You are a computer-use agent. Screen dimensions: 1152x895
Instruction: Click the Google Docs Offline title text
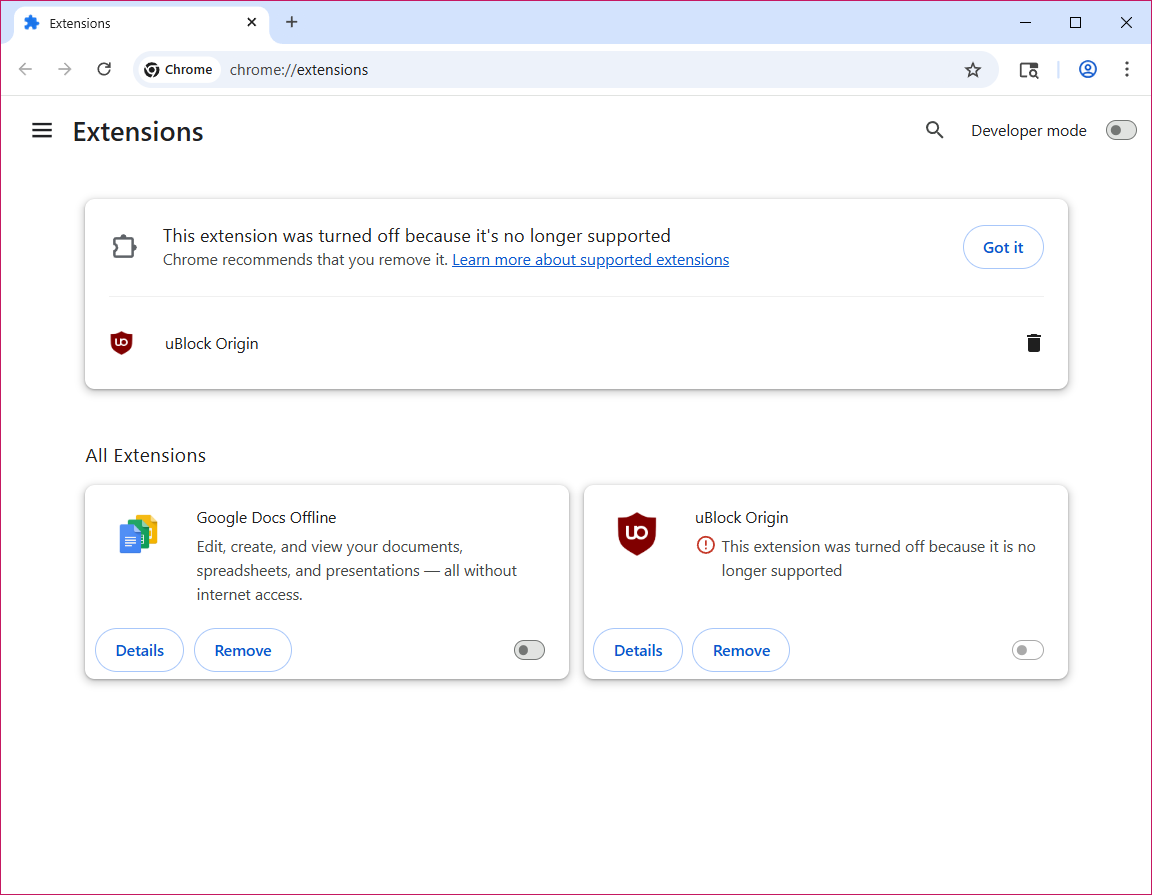pos(266,517)
